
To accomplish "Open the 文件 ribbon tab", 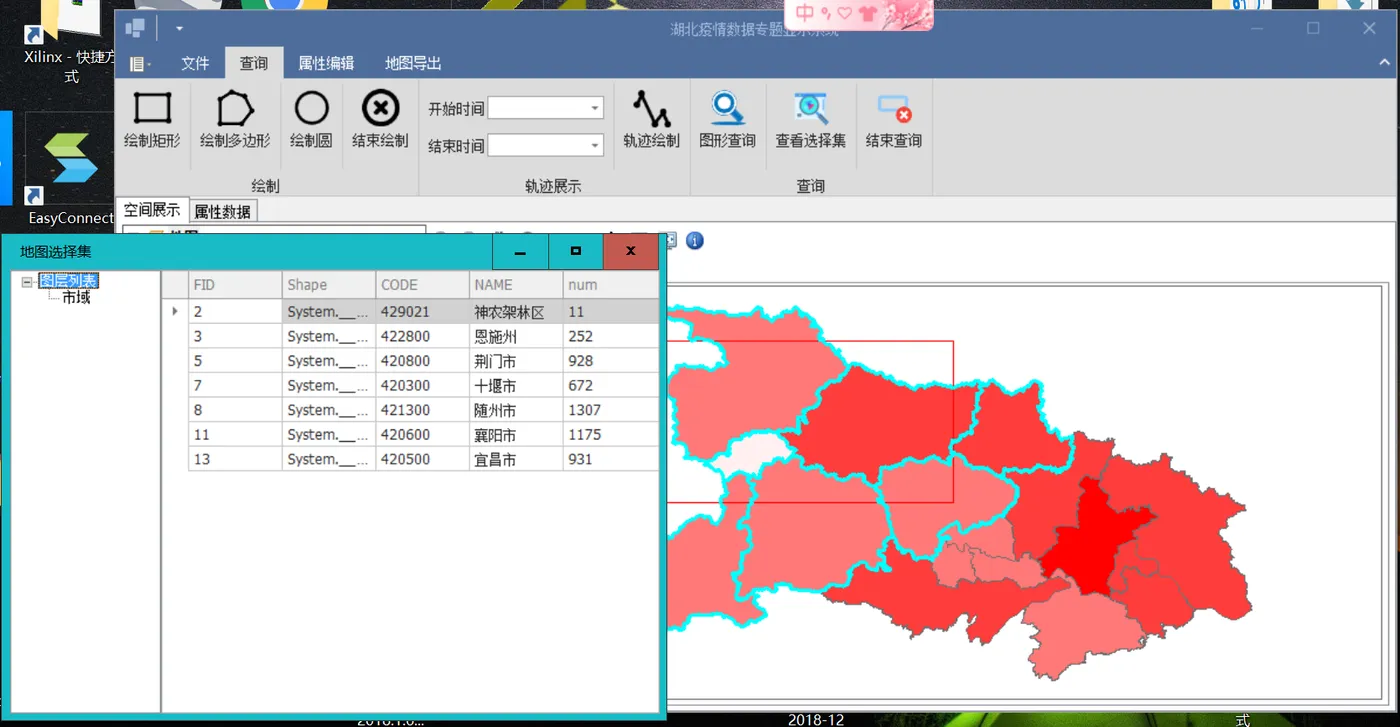I will (x=195, y=63).
